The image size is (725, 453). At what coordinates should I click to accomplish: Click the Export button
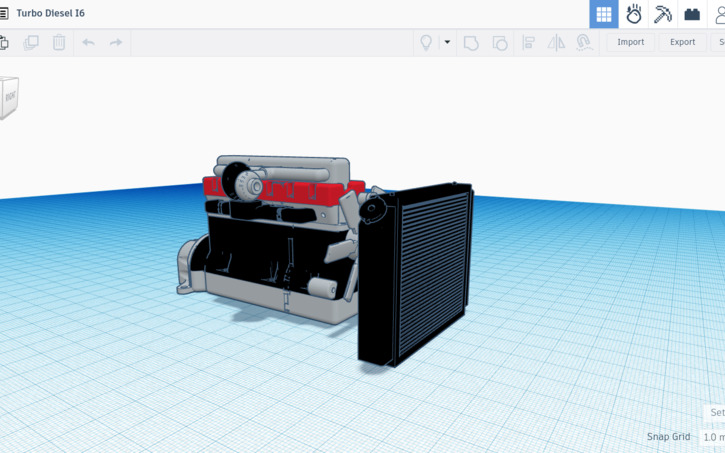[x=682, y=42]
